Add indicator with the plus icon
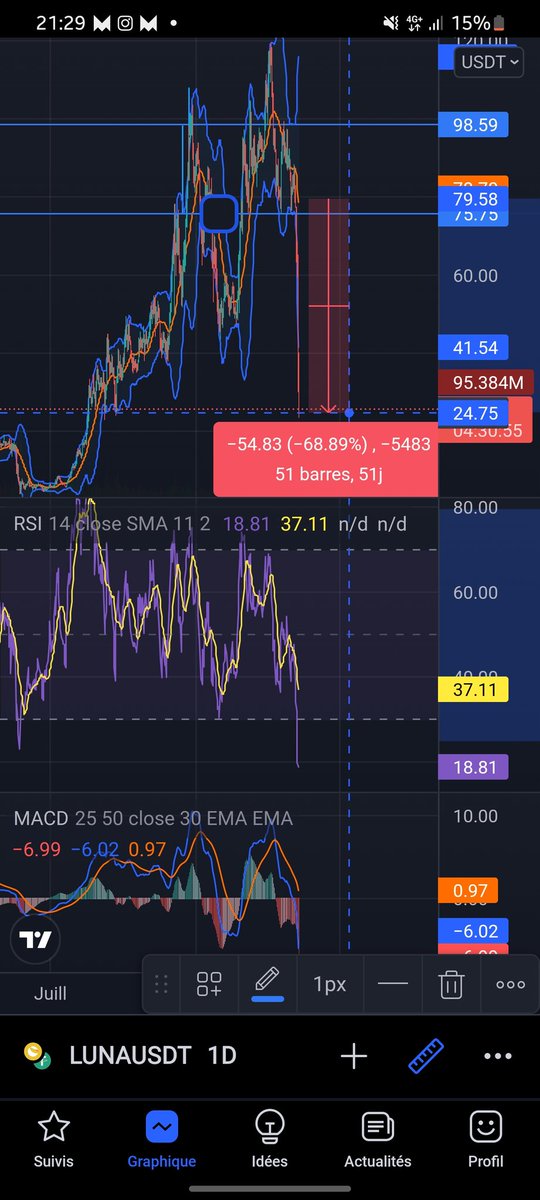Image resolution: width=540 pixels, height=1200 pixels. click(x=354, y=1056)
